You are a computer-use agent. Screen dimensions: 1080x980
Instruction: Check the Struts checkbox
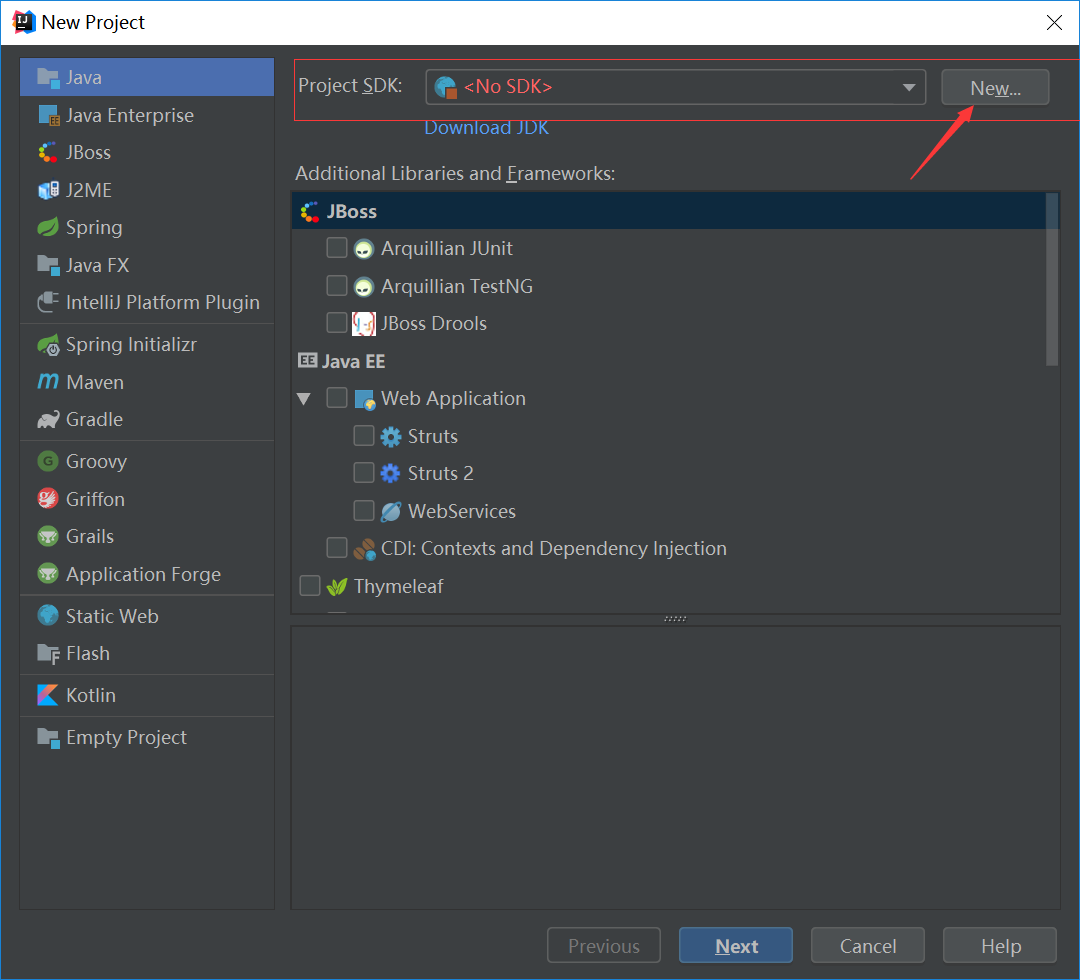click(364, 435)
